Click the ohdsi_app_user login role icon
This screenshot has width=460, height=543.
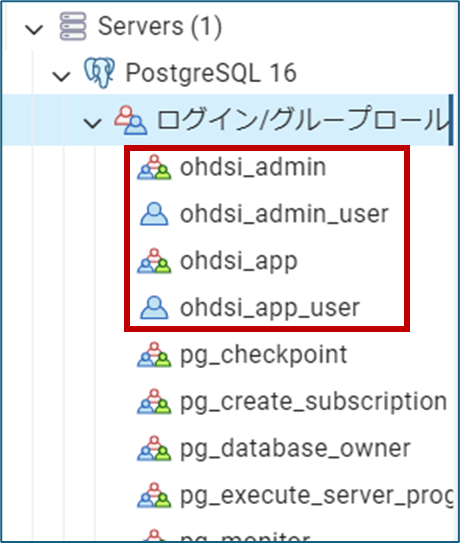tap(154, 308)
